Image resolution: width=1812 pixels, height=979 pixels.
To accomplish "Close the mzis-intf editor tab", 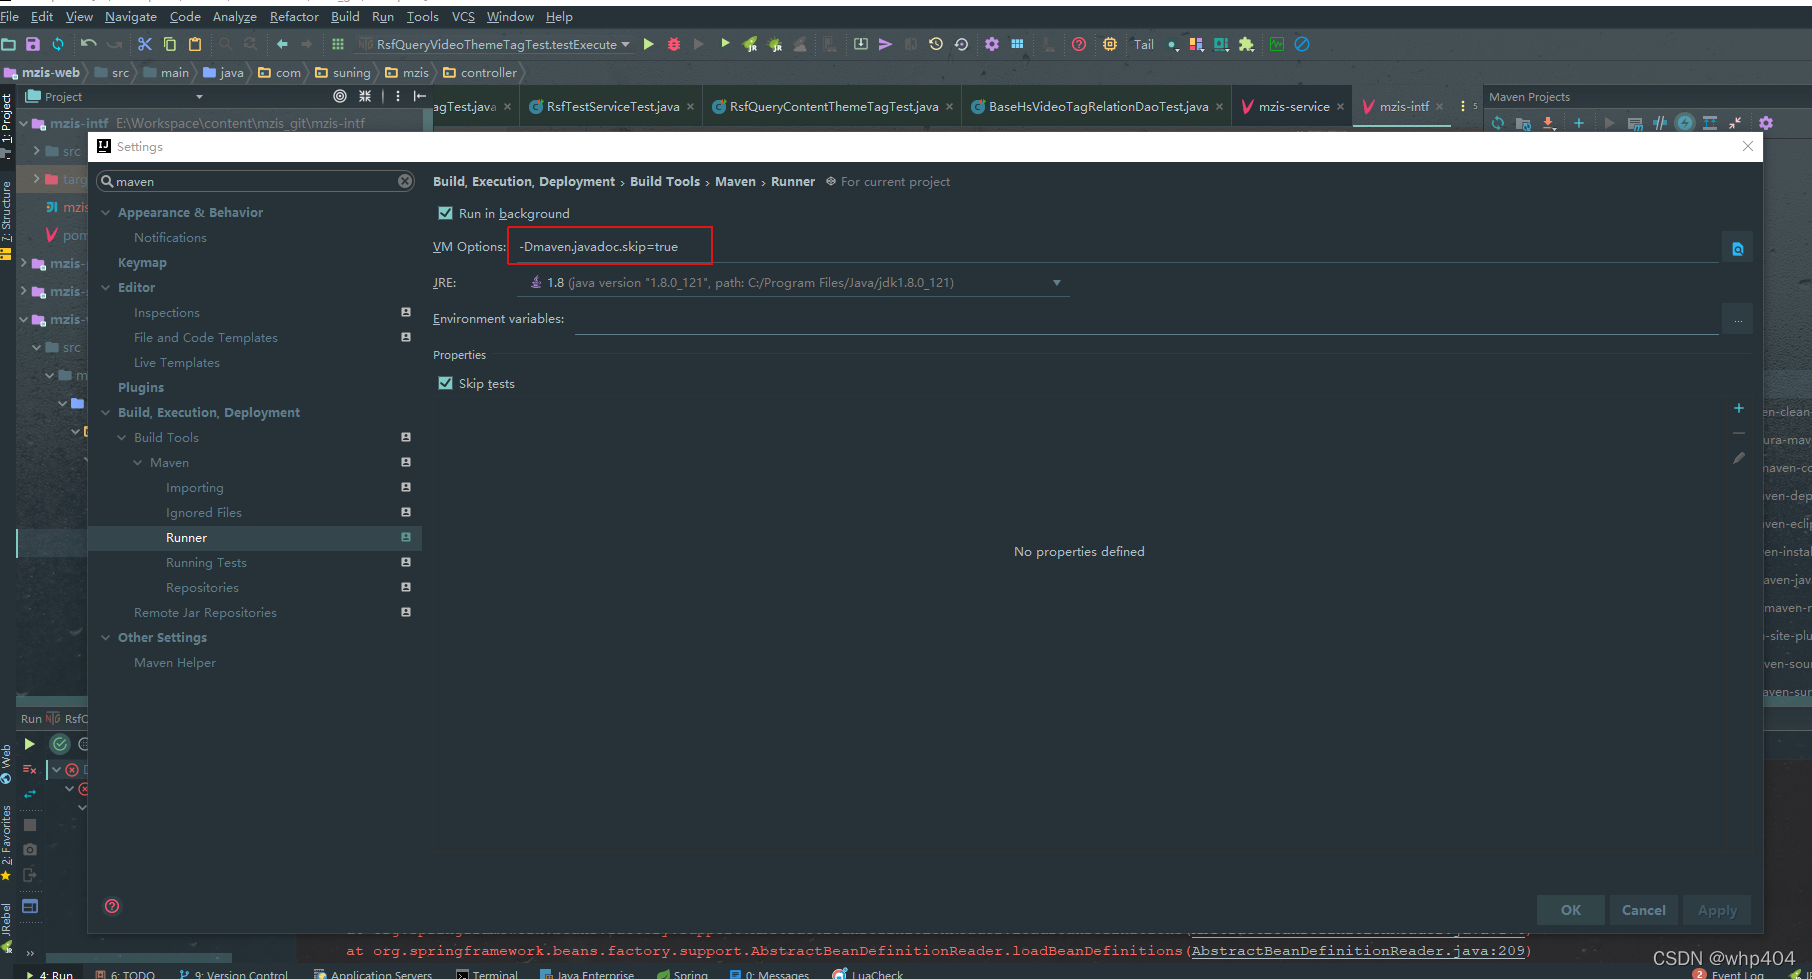I will click(1439, 106).
